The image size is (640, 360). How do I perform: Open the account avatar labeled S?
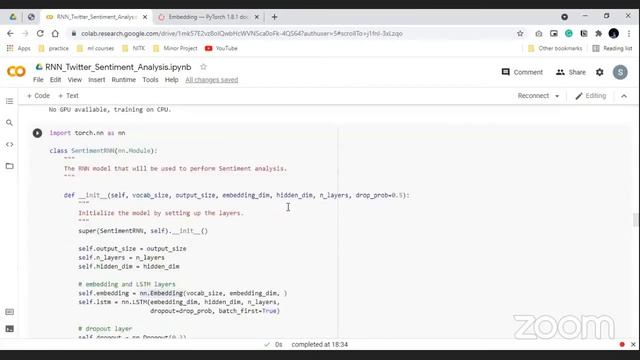(x=620, y=72)
